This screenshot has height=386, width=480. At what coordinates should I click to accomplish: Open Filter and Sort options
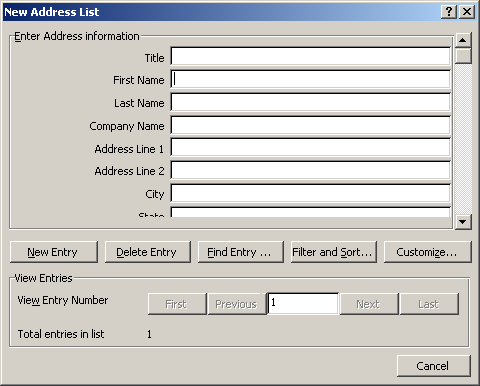(333, 252)
